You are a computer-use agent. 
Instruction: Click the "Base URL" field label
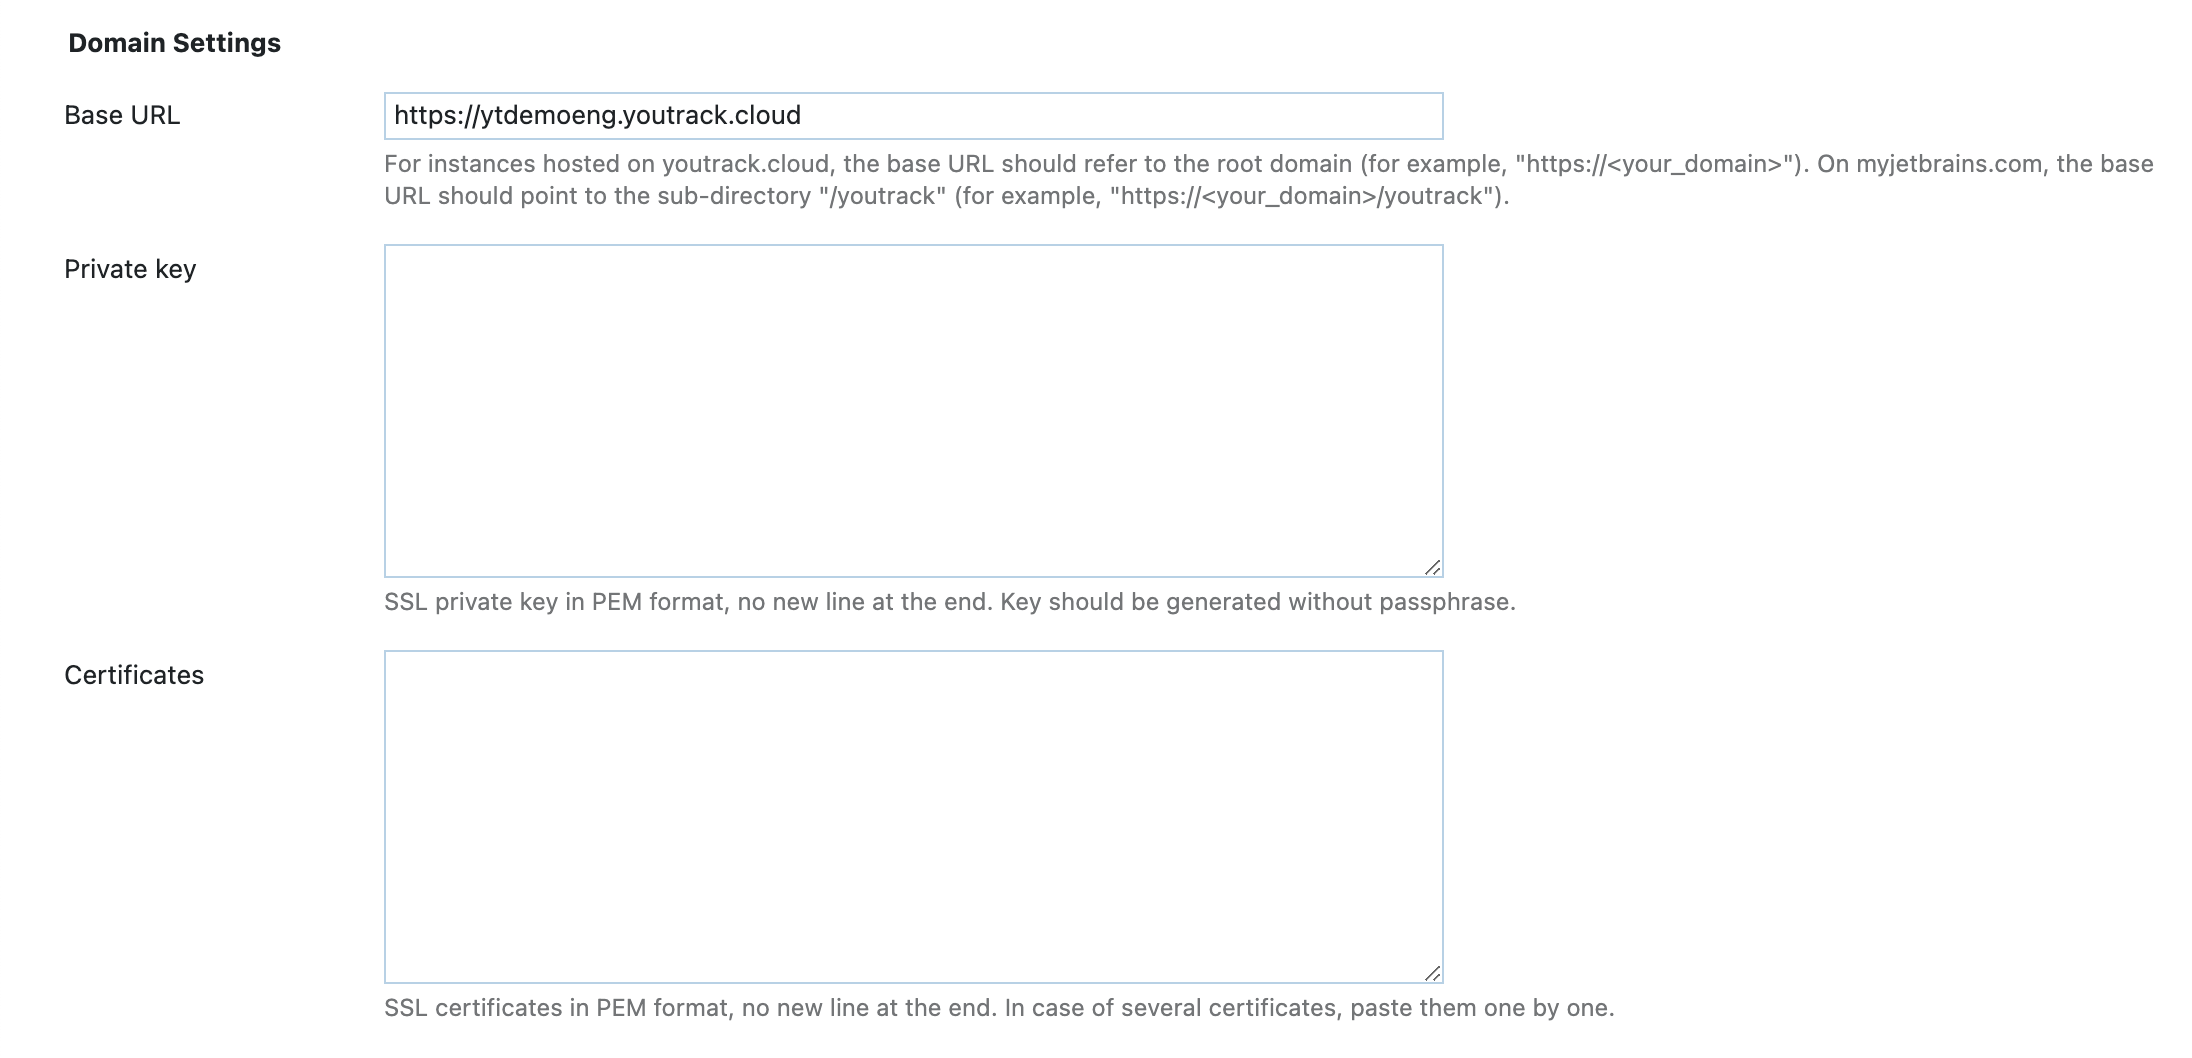pyautogui.click(x=122, y=116)
